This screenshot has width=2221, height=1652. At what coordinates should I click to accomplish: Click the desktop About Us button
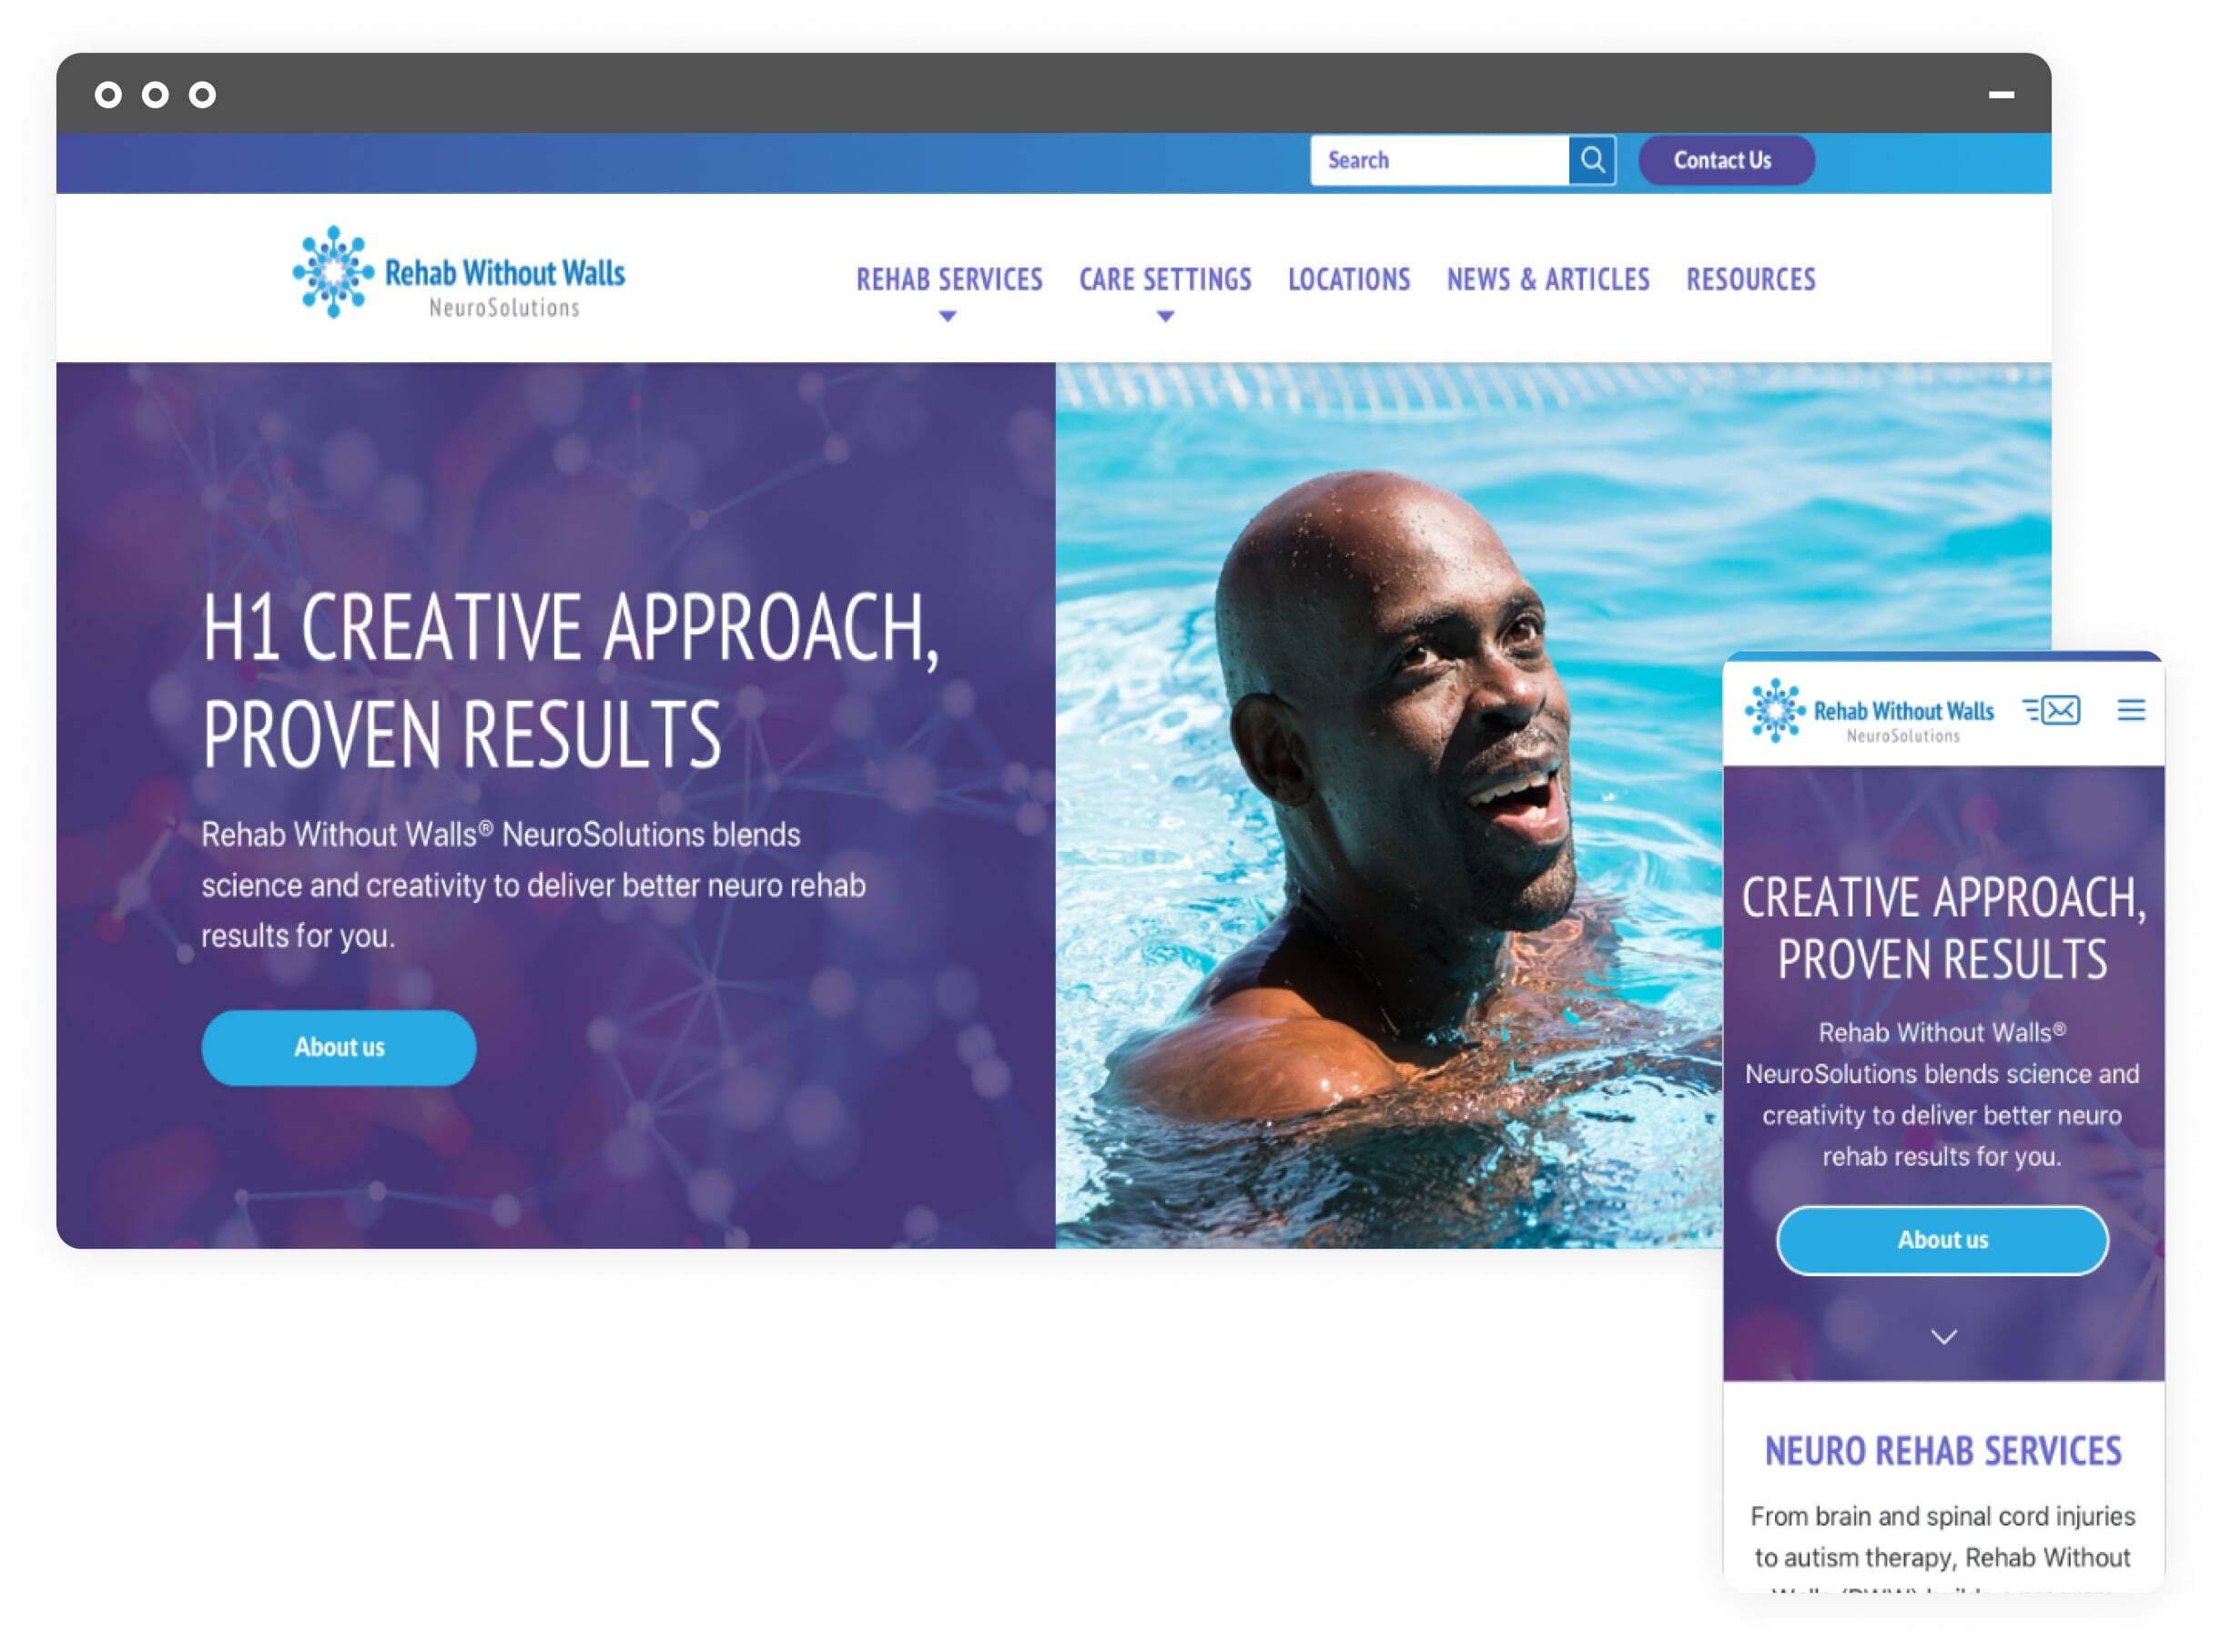(339, 1045)
